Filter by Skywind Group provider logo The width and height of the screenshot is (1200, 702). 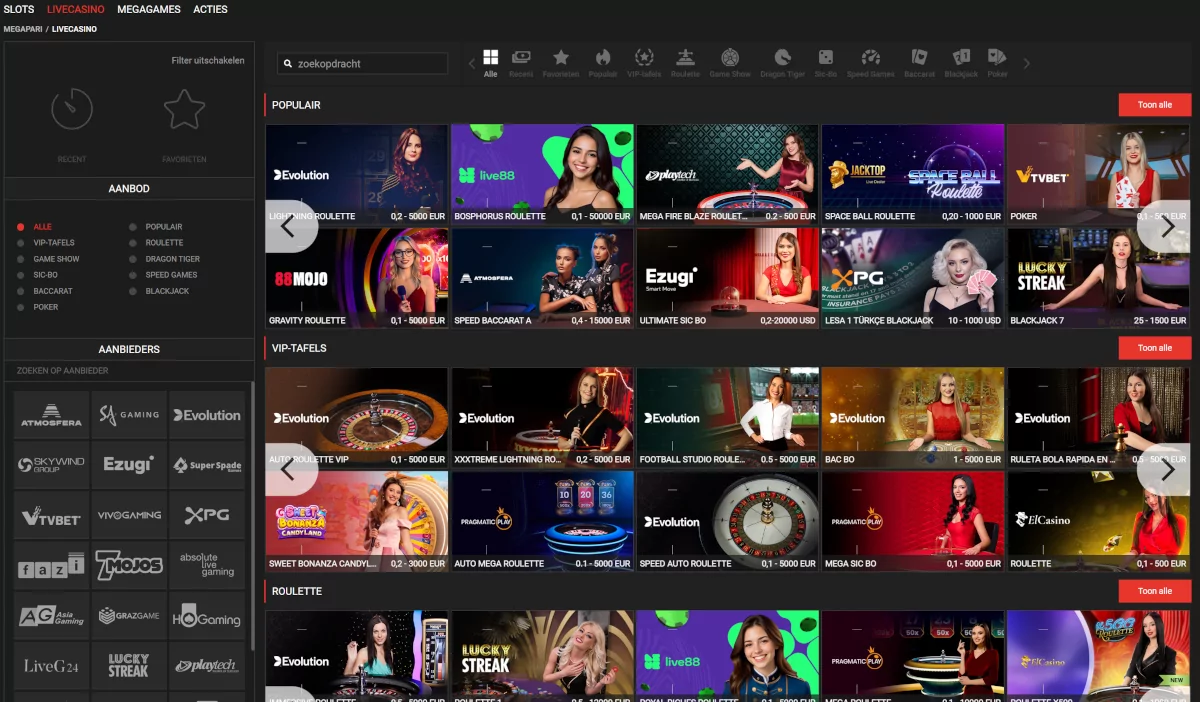click(52, 465)
